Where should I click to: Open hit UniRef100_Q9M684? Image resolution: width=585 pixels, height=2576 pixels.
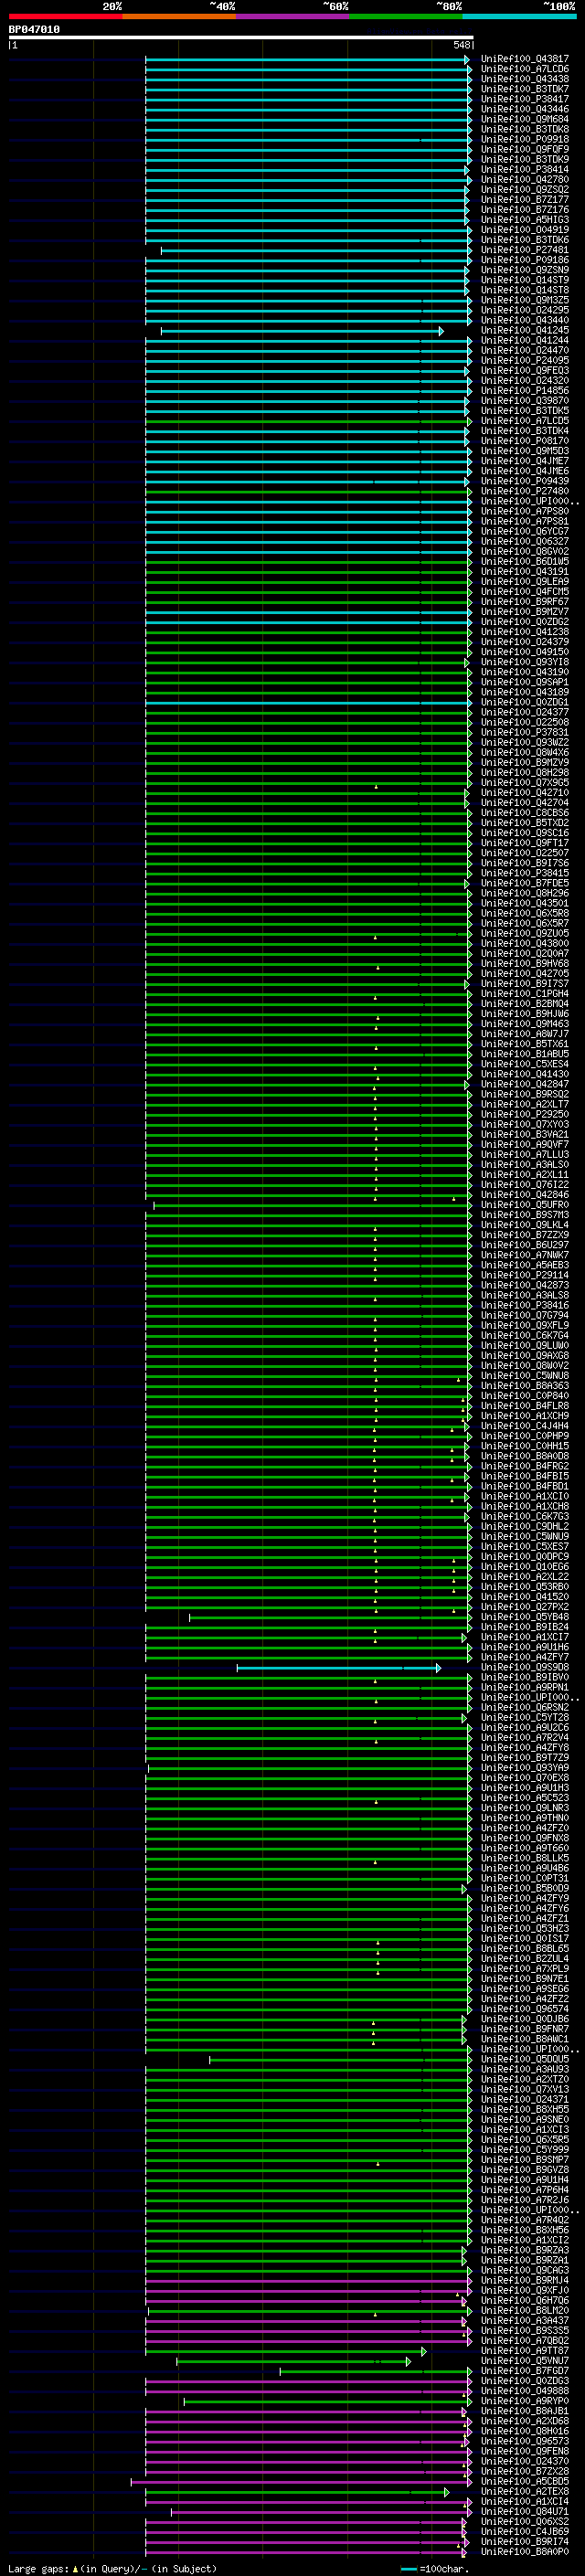point(524,119)
